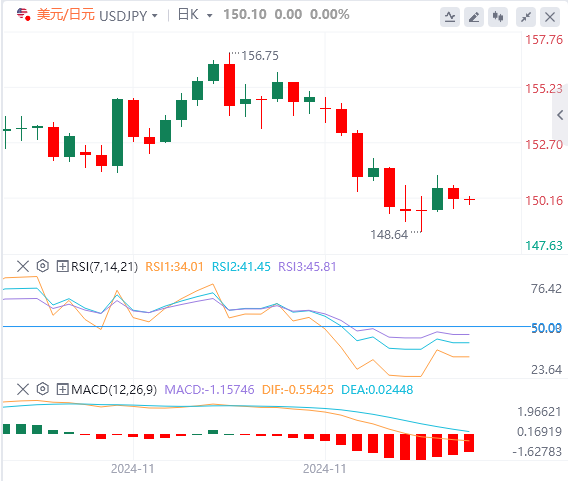
Task: Click the RSI(7,14,21) indicator label
Action: coord(104,267)
